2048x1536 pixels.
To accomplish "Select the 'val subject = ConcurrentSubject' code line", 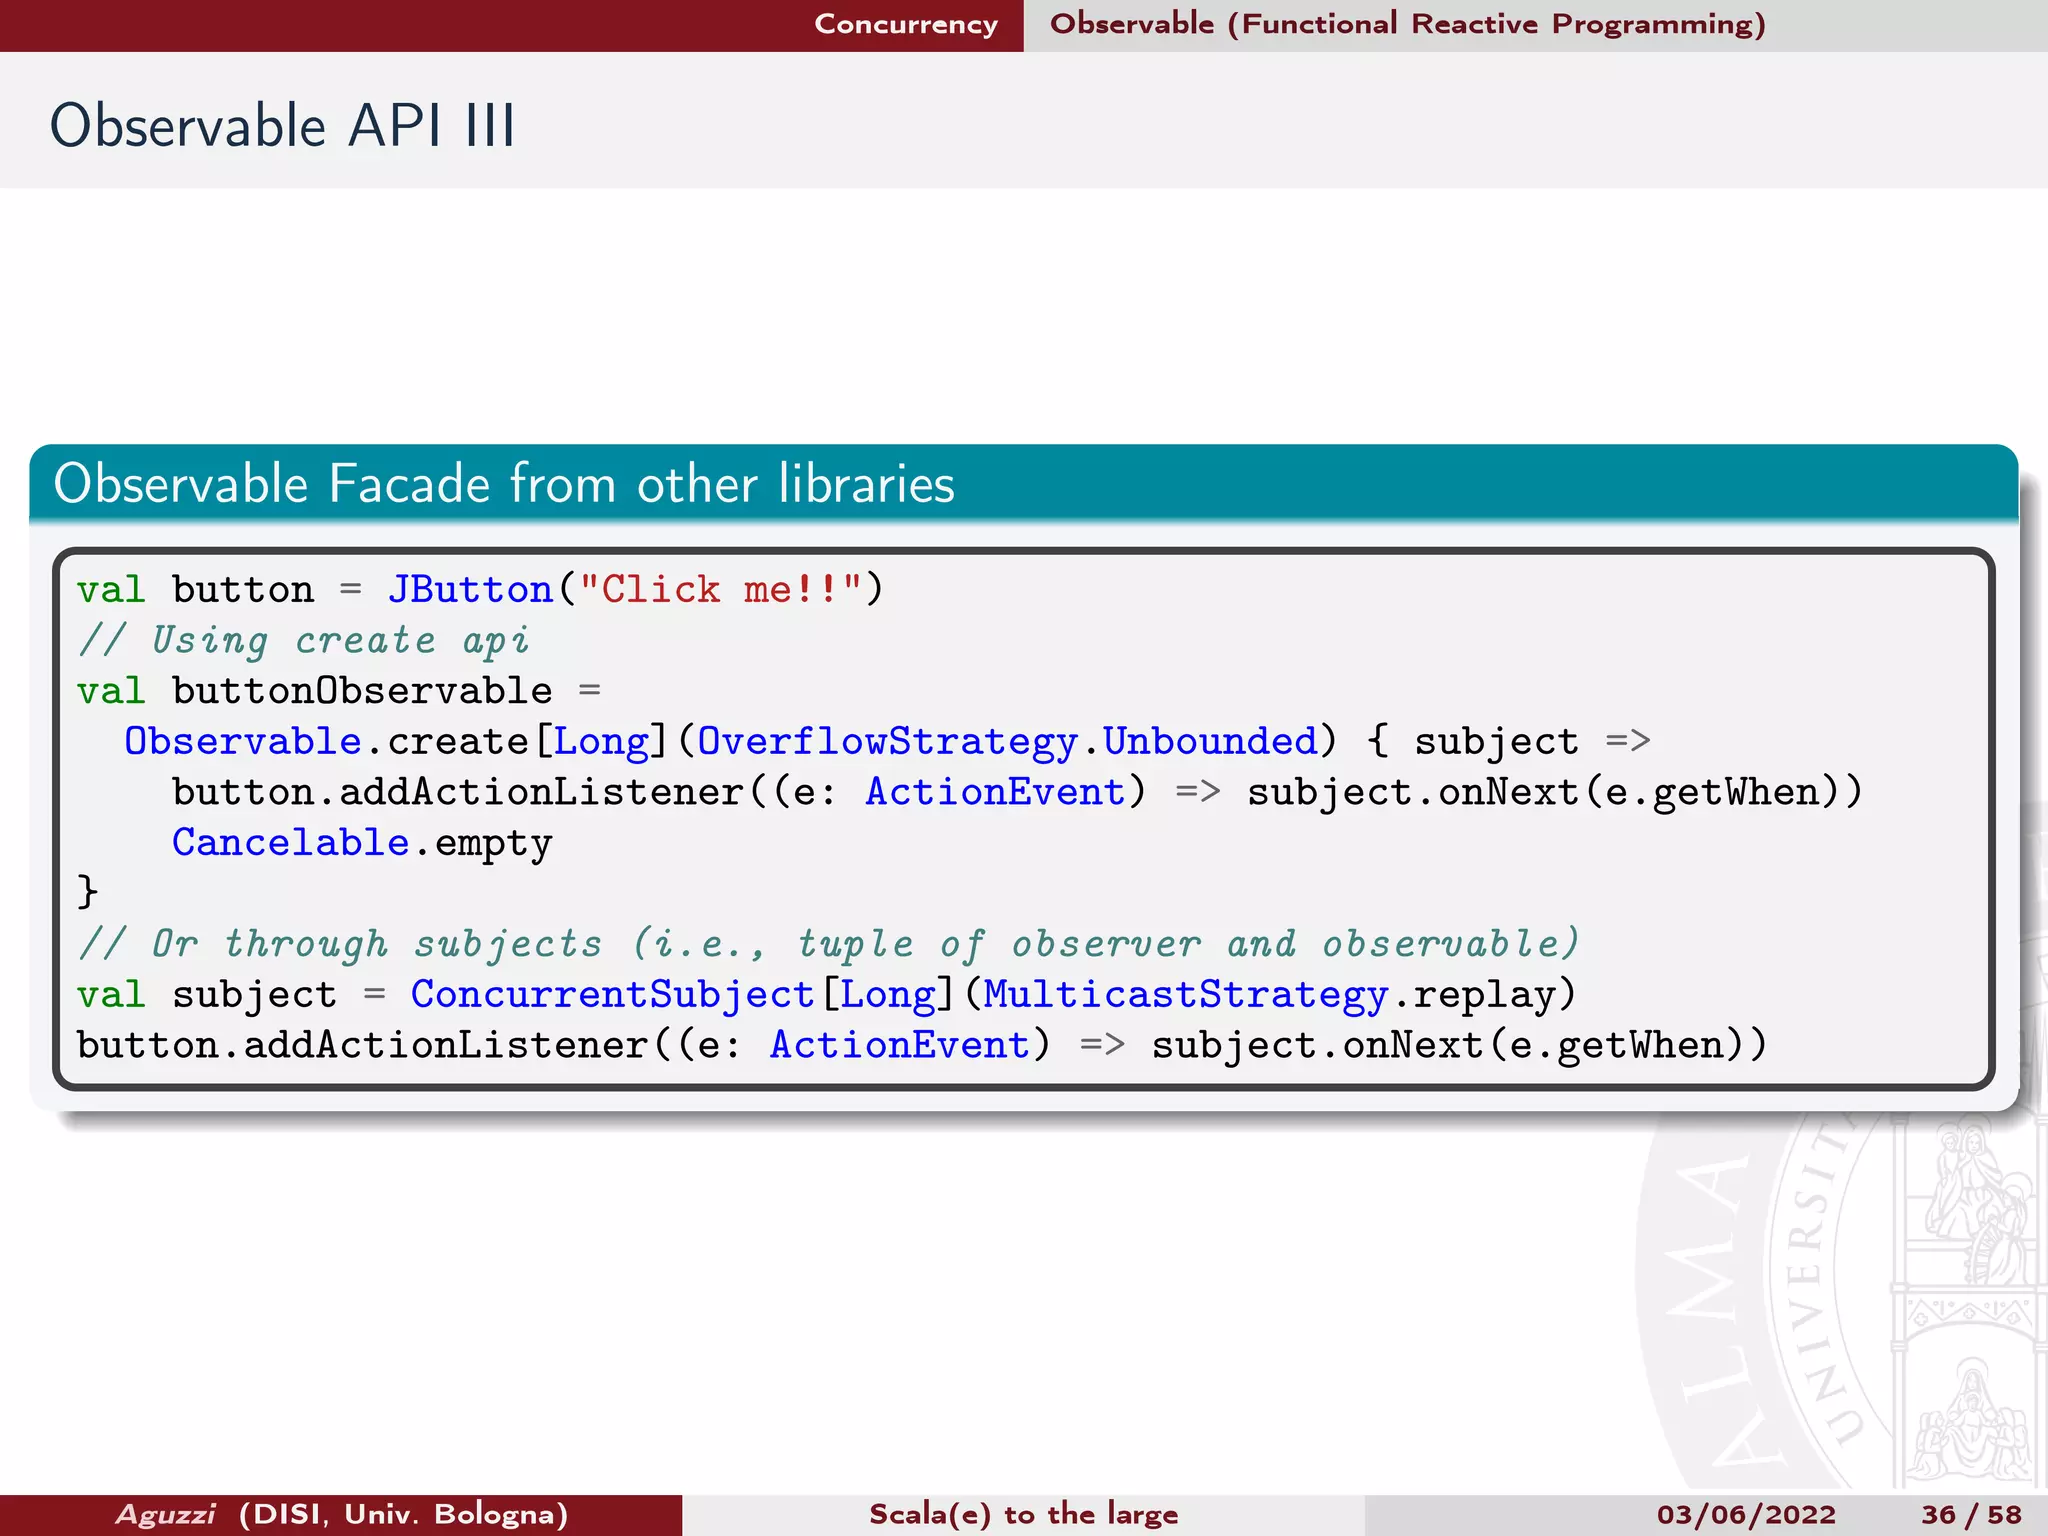I will (x=826, y=994).
